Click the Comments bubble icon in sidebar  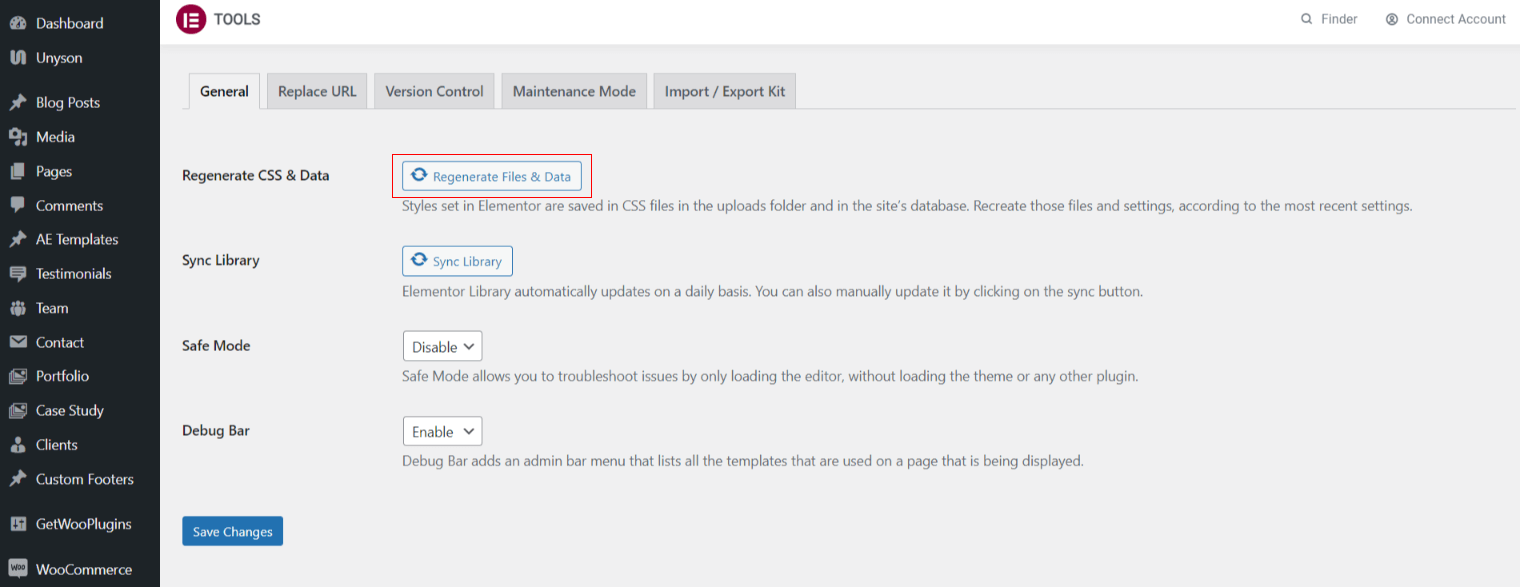pos(18,205)
